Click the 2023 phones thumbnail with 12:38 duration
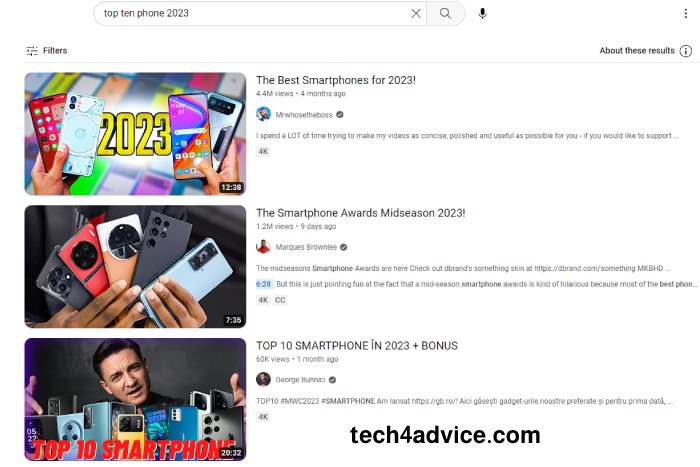Screen dimensions: 700x467 coord(135,133)
